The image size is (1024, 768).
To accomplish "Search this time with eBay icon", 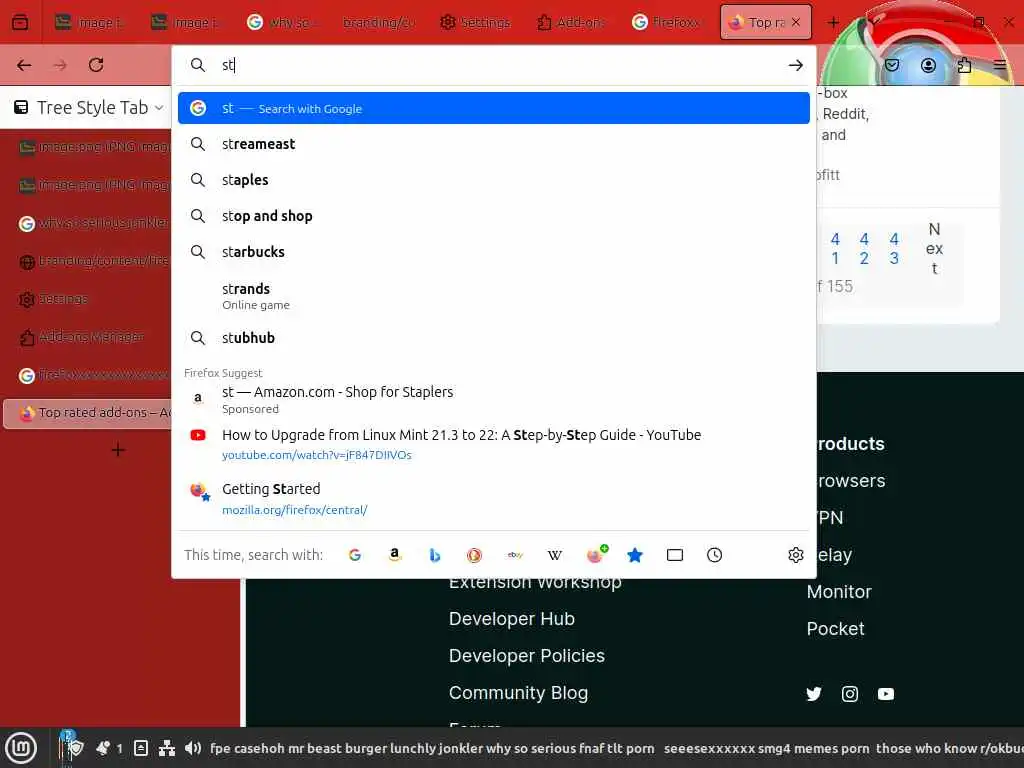I will click(515, 555).
